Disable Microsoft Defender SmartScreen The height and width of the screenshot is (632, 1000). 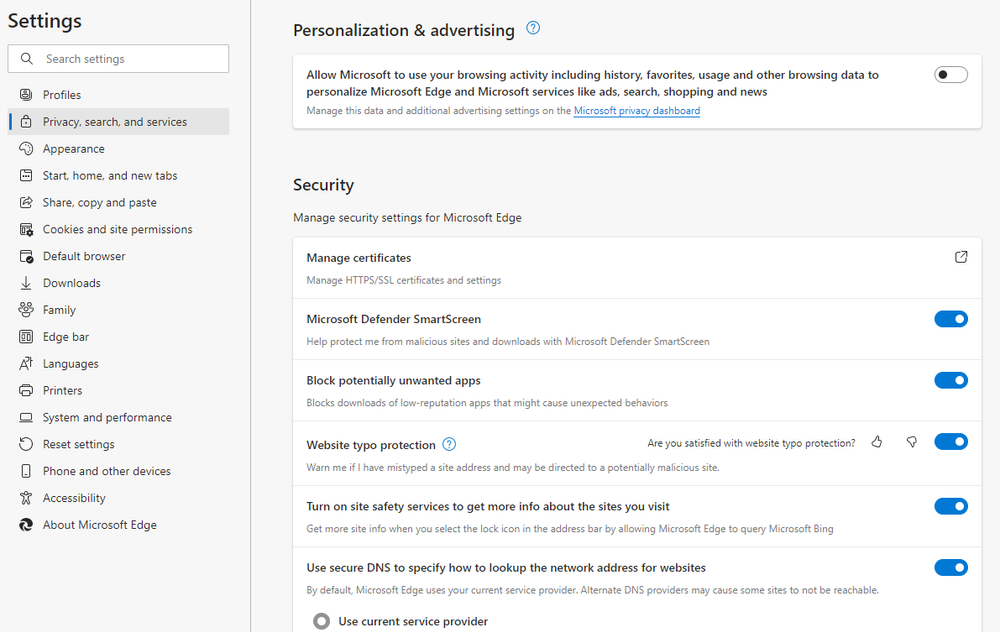click(x=951, y=319)
